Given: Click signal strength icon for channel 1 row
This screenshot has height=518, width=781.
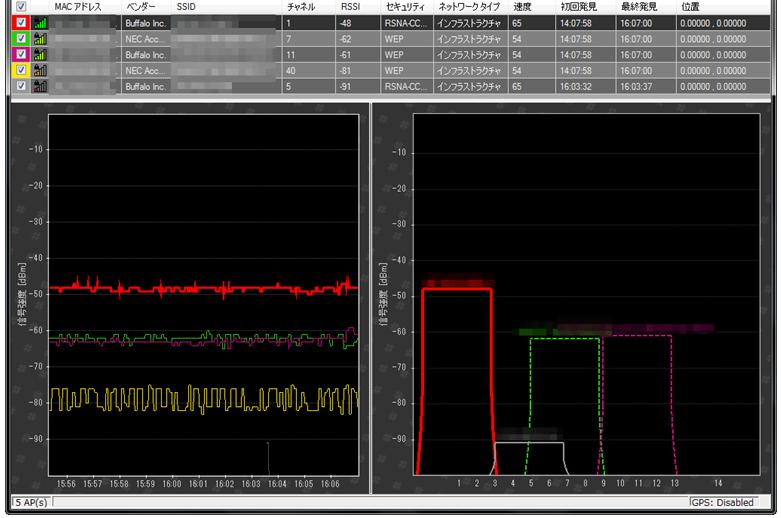Looking at the screenshot, I should click(40, 23).
